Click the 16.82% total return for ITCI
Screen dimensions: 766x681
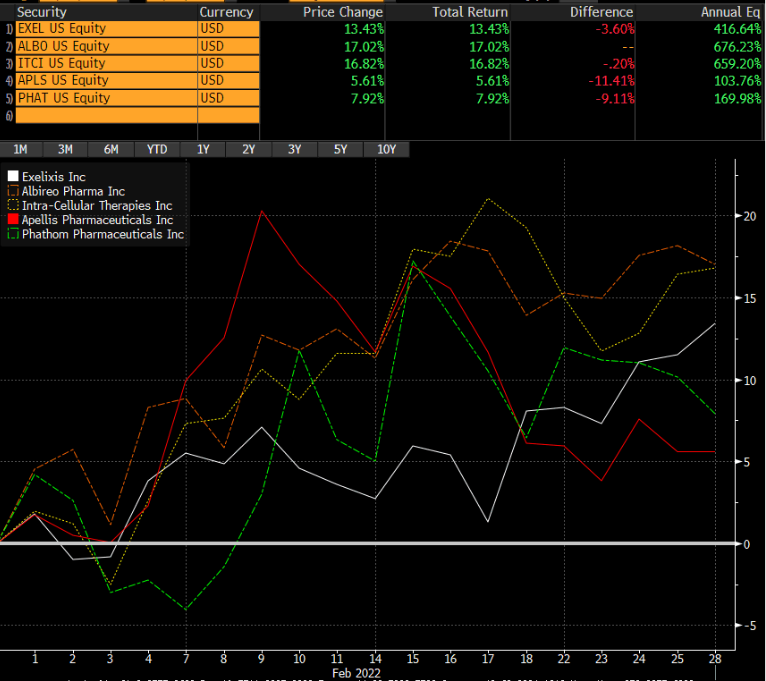[489, 64]
